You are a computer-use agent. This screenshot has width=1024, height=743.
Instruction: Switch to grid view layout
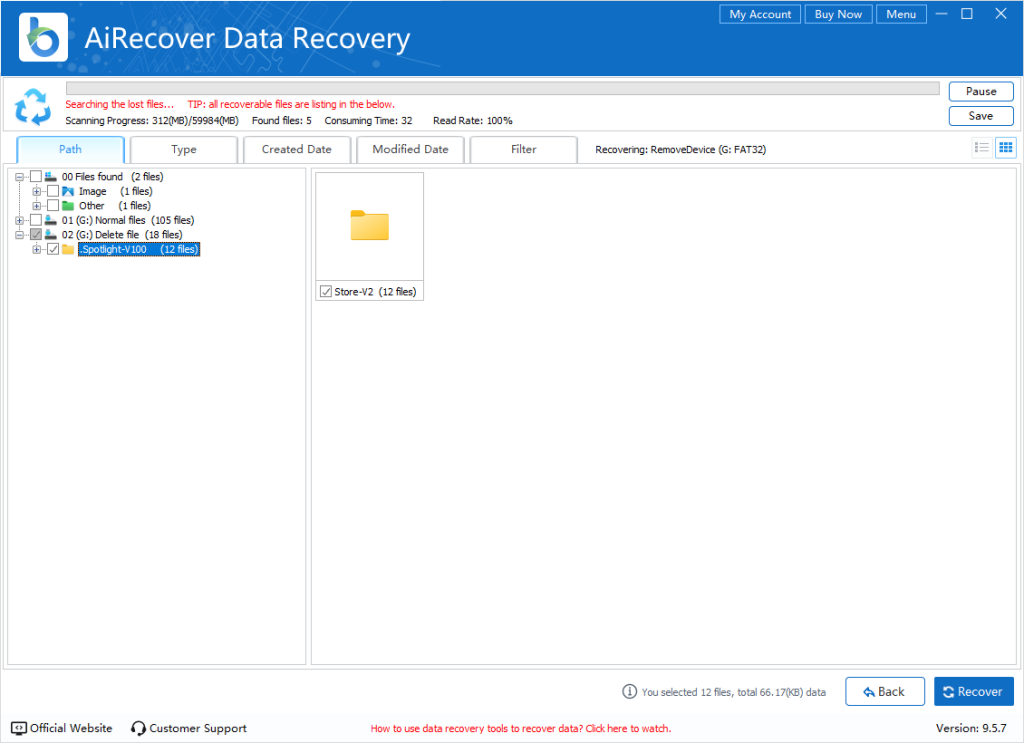[1006, 147]
